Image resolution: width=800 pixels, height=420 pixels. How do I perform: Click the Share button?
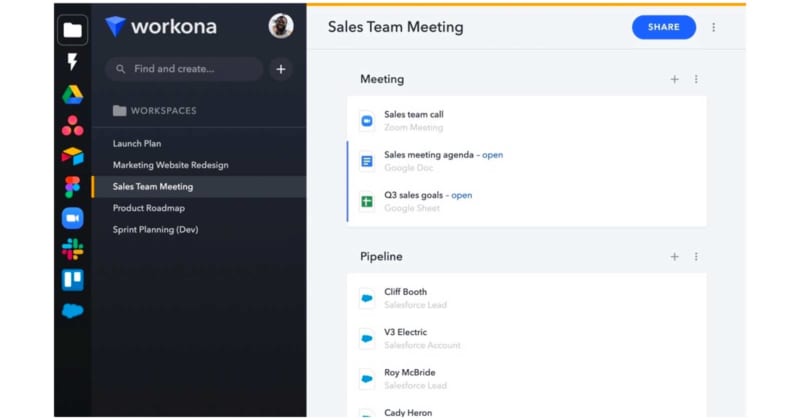pos(664,27)
